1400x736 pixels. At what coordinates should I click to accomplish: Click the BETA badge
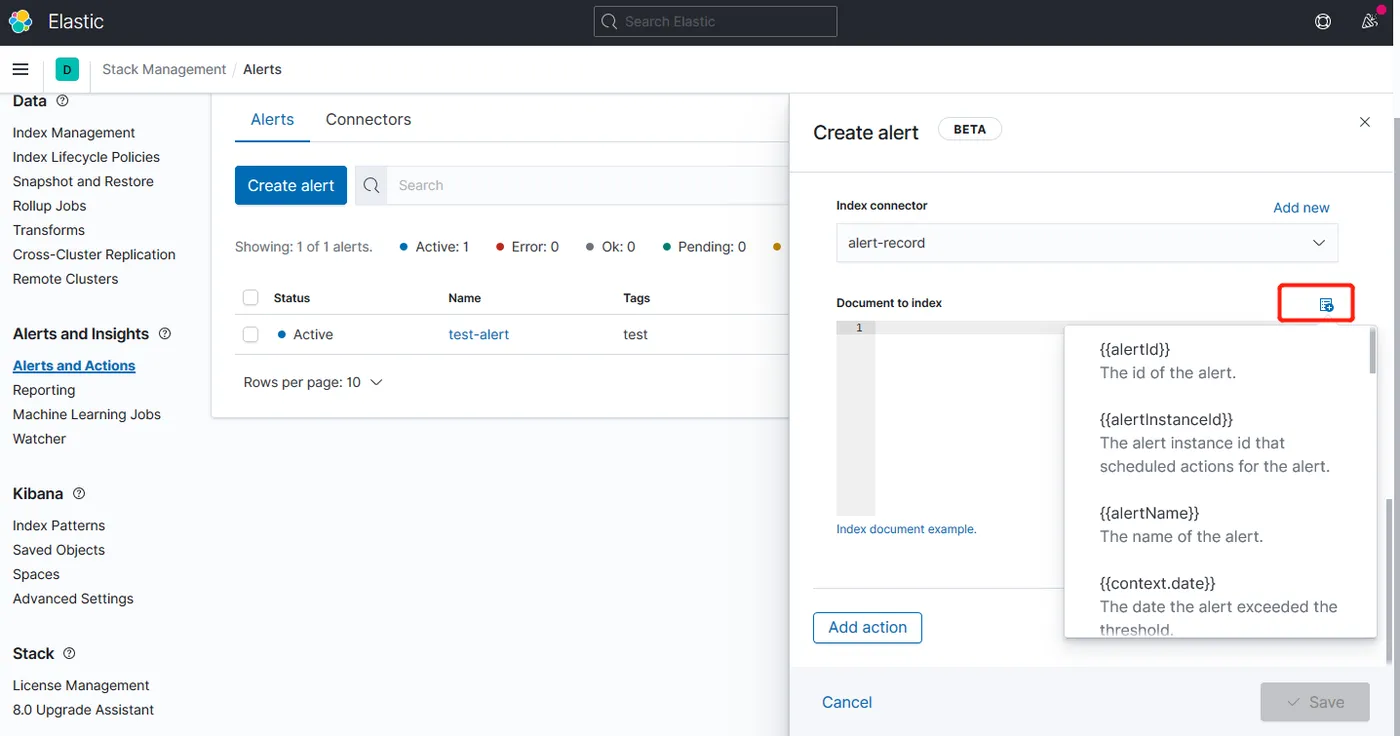(x=969, y=129)
